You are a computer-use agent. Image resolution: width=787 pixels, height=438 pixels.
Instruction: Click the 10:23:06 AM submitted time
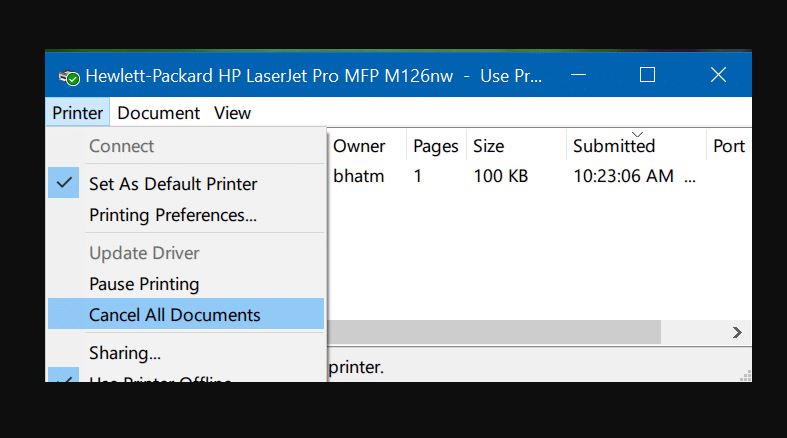pyautogui.click(x=623, y=176)
